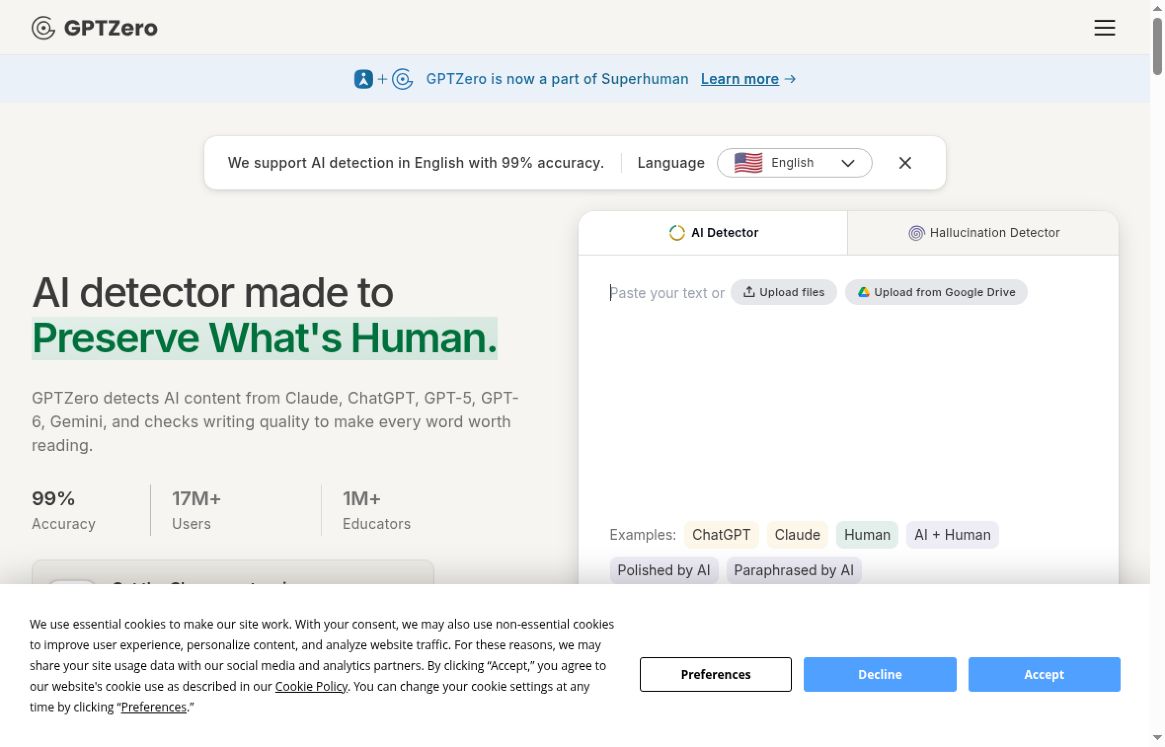
Task: Choose the Paraphrased by AI example
Action: [x=794, y=570]
